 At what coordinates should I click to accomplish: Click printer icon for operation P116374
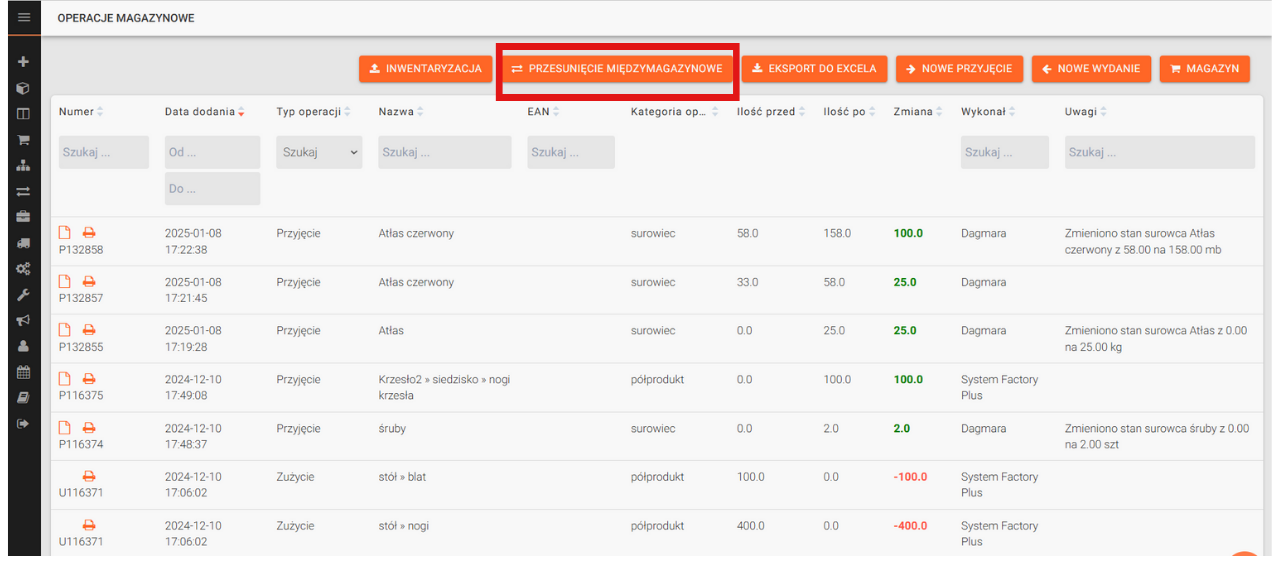pos(89,428)
